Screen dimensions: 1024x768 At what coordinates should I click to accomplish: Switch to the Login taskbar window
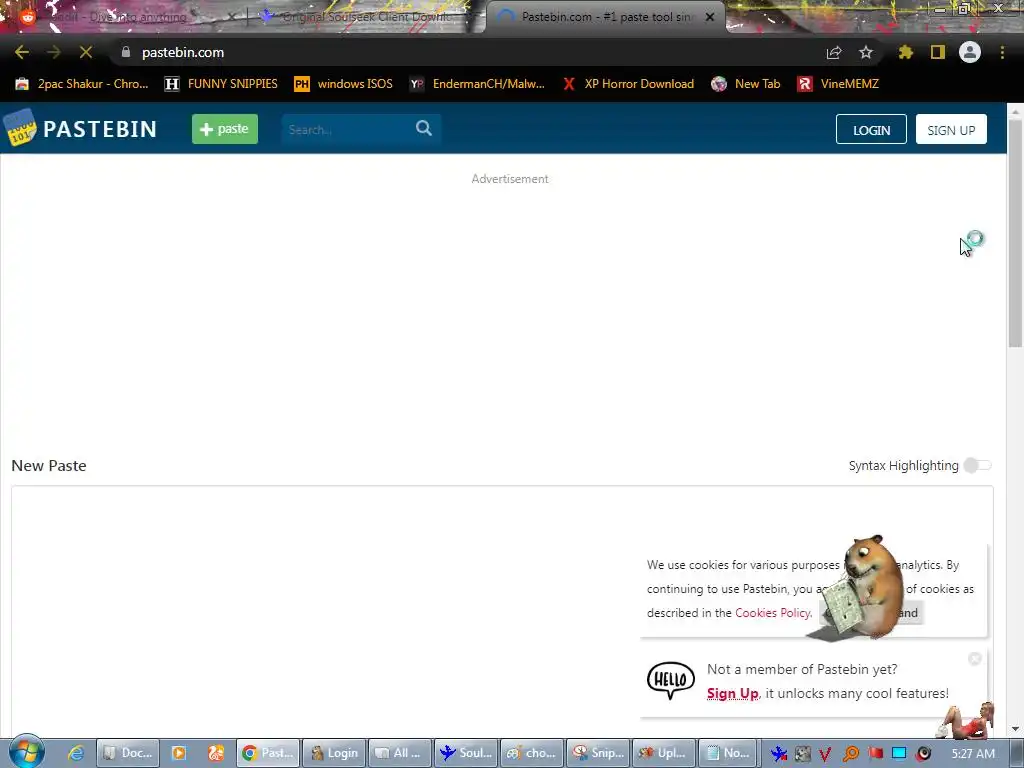(334, 753)
